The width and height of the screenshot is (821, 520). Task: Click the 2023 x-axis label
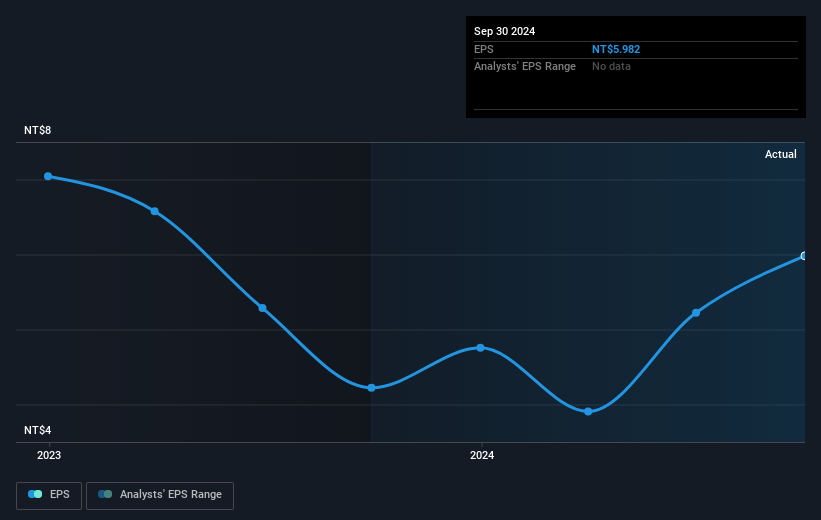[x=49, y=455]
